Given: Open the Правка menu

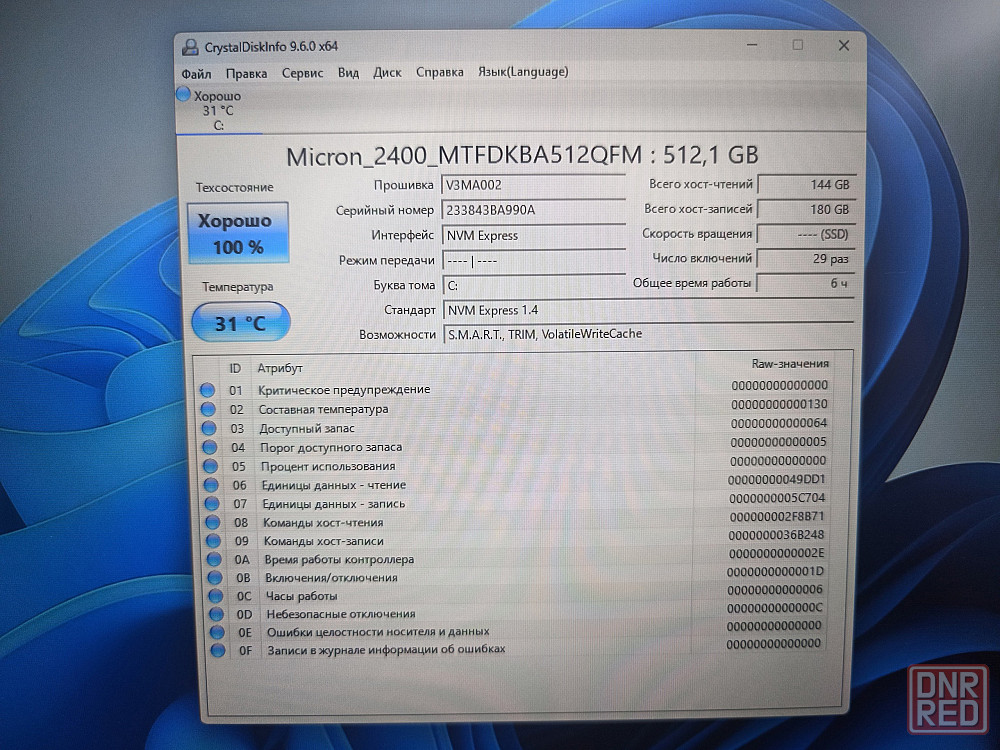Looking at the screenshot, I should pyautogui.click(x=246, y=73).
